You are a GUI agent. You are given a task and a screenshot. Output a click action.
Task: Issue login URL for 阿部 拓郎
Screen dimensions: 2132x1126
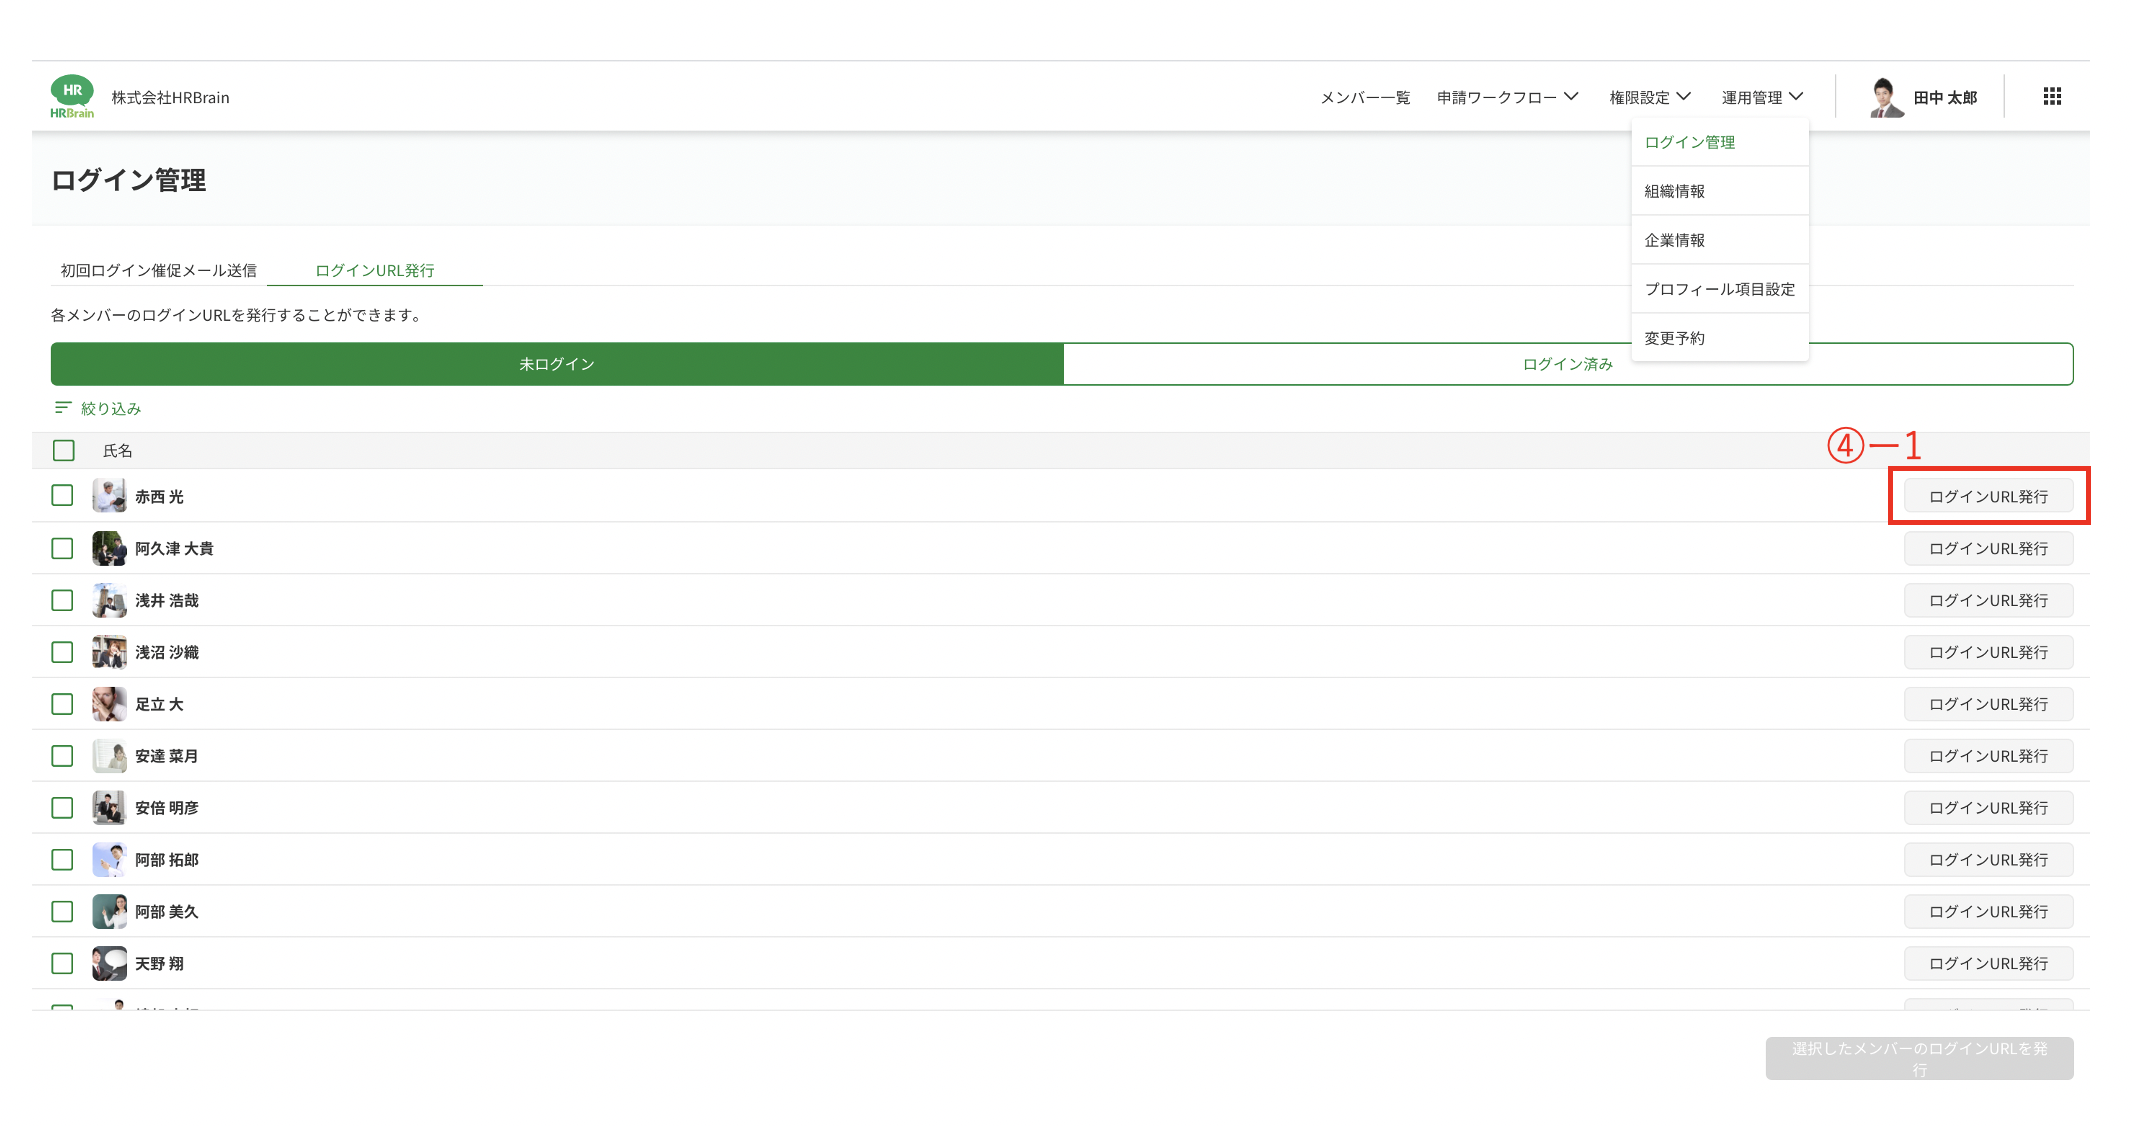click(1988, 859)
